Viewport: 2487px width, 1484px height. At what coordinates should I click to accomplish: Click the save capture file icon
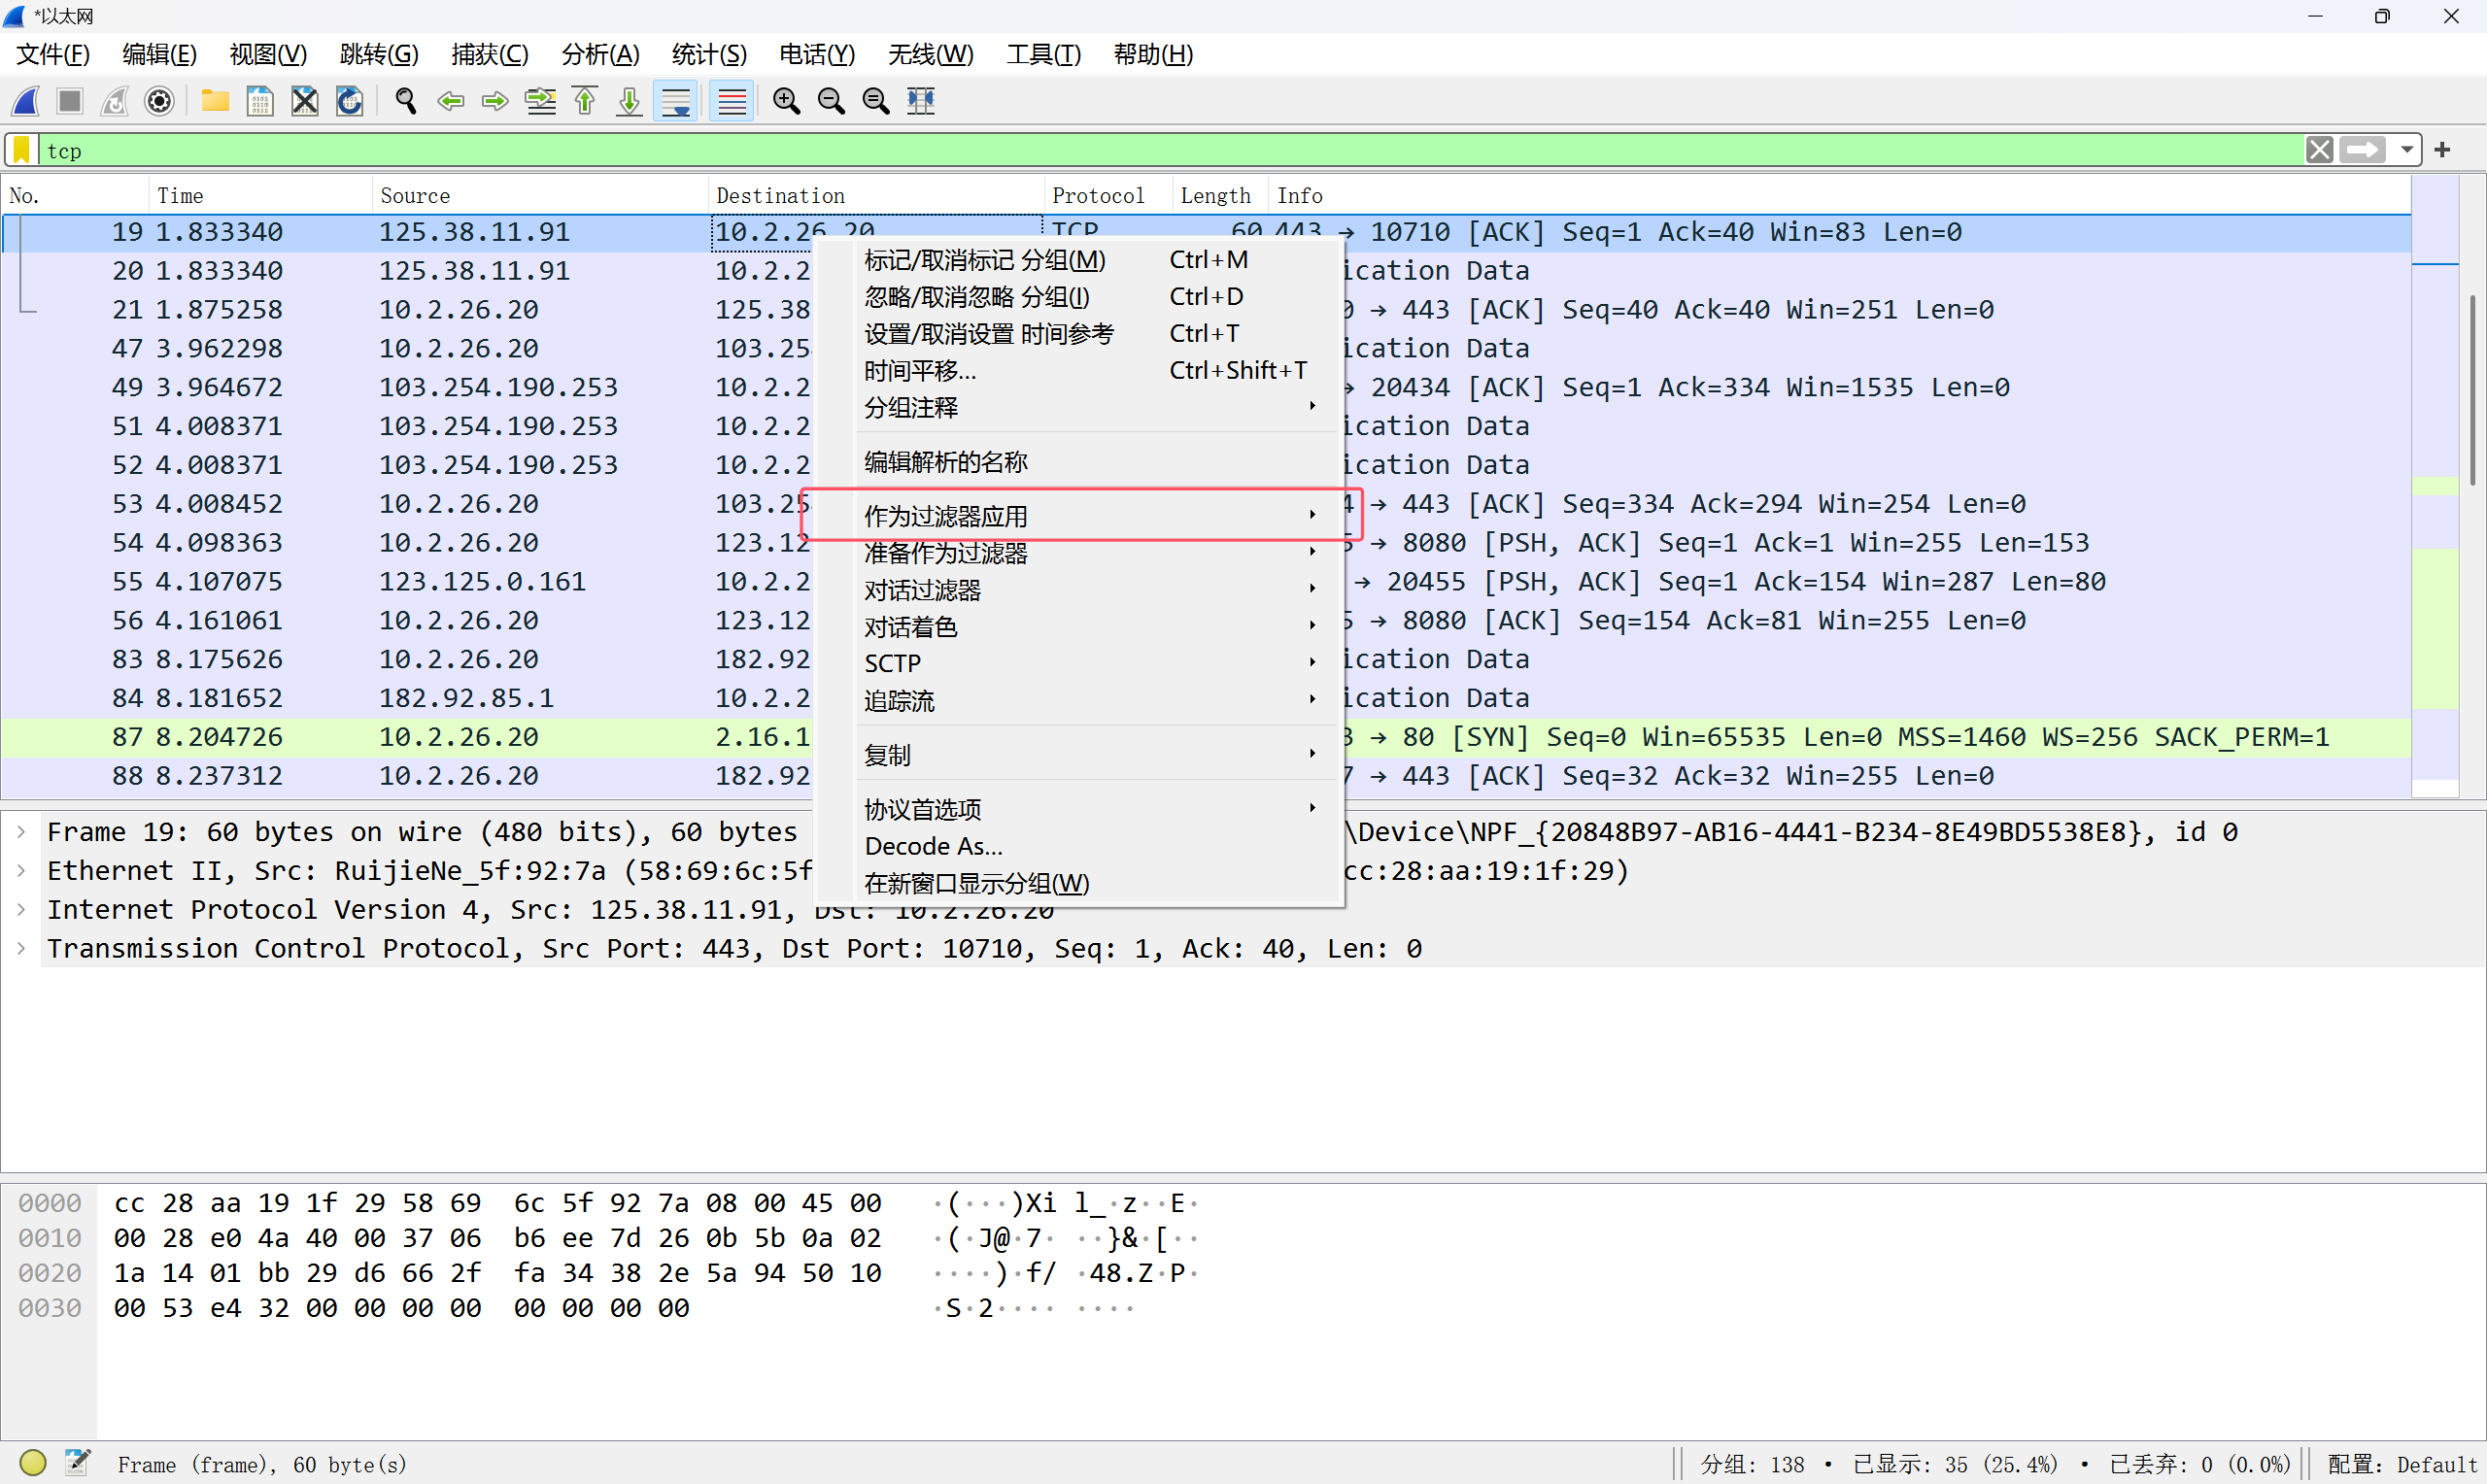tap(260, 101)
